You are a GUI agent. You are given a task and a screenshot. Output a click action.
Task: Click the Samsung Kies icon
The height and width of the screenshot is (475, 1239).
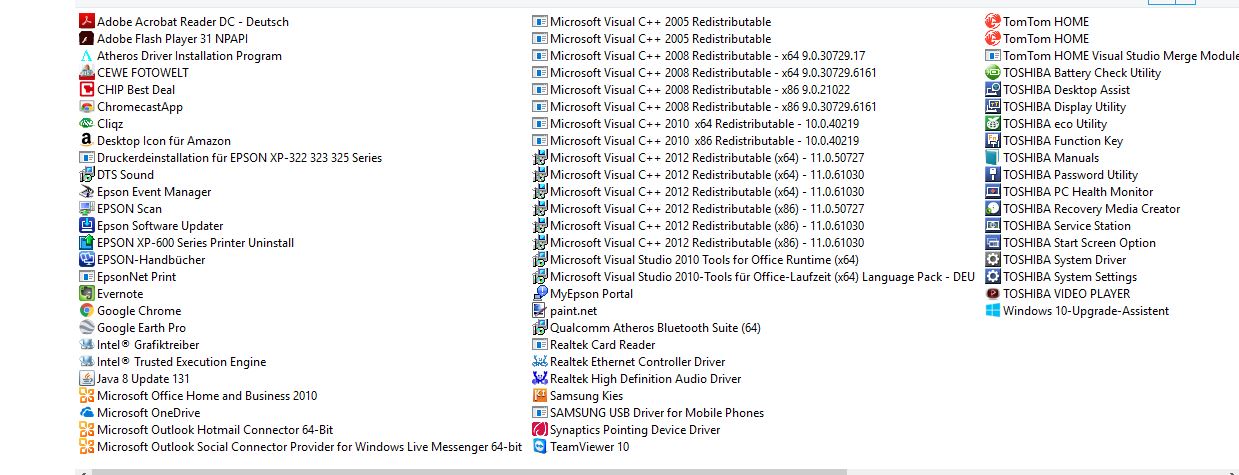pyautogui.click(x=540, y=395)
